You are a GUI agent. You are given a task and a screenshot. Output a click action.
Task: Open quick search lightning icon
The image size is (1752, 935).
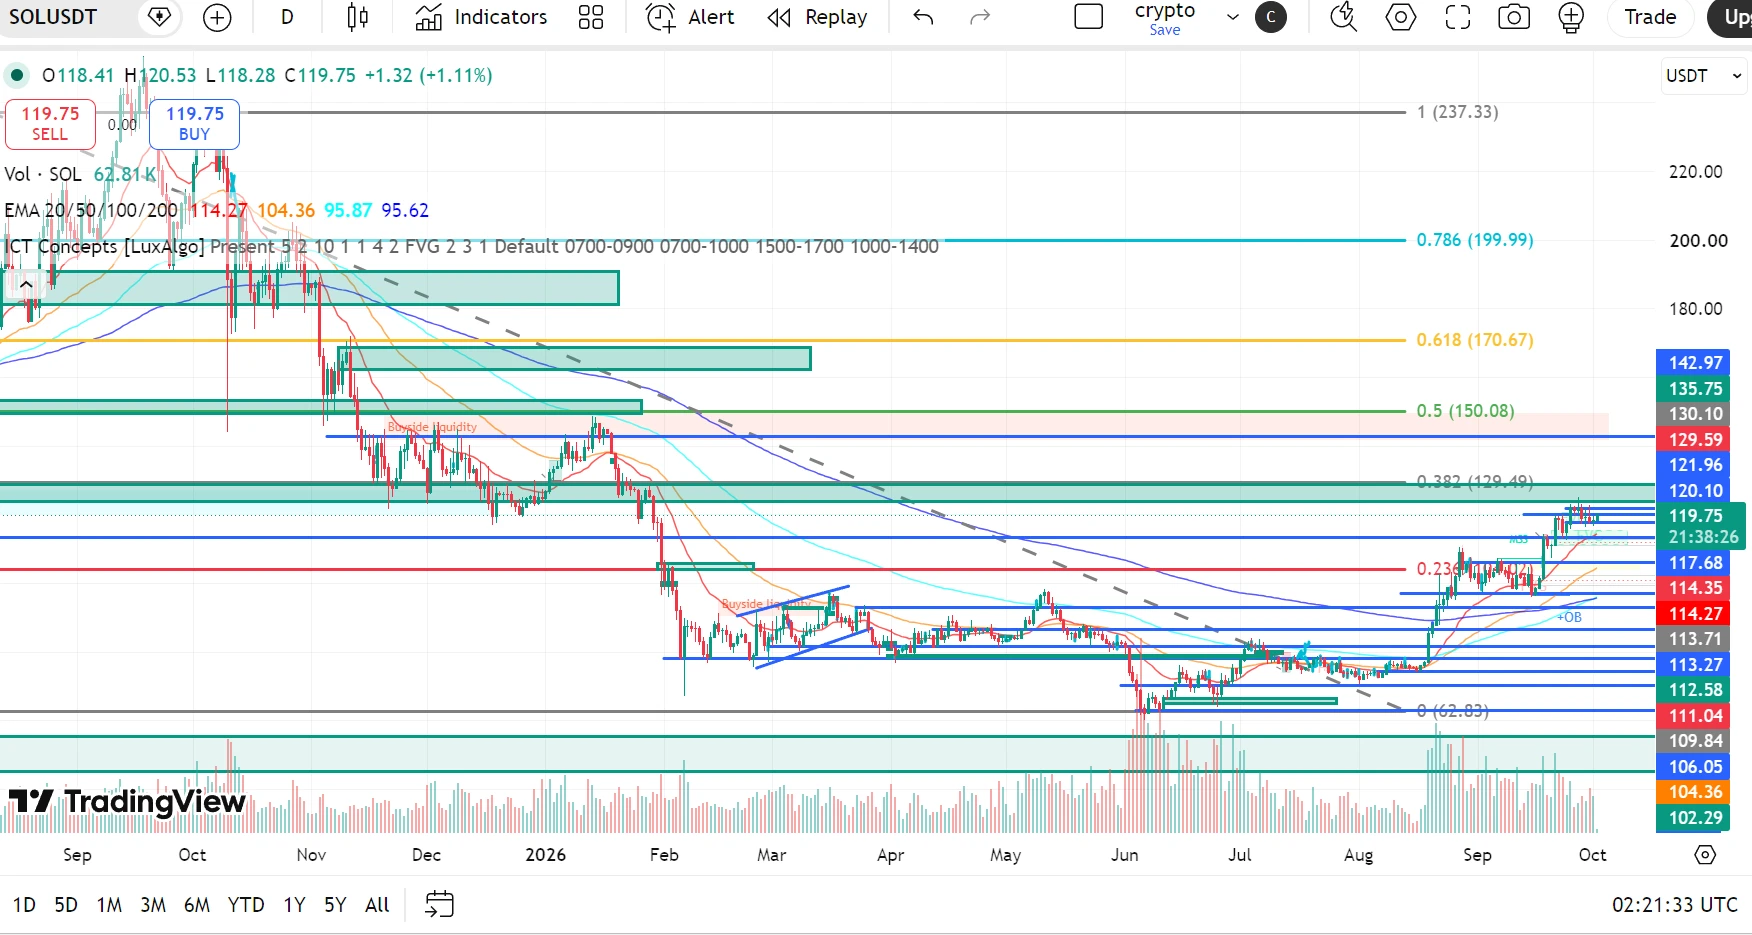[x=1343, y=17]
